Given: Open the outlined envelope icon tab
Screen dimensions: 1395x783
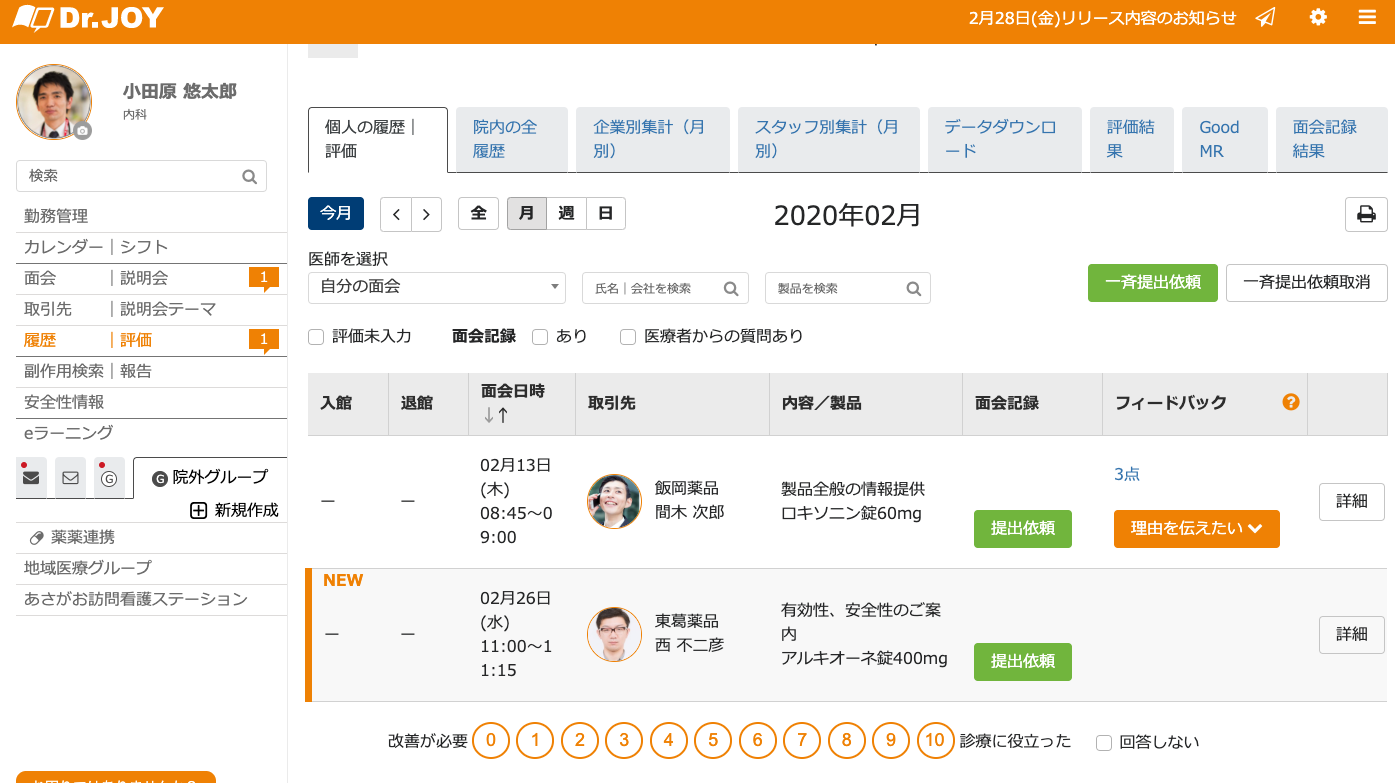Looking at the screenshot, I should (x=70, y=477).
